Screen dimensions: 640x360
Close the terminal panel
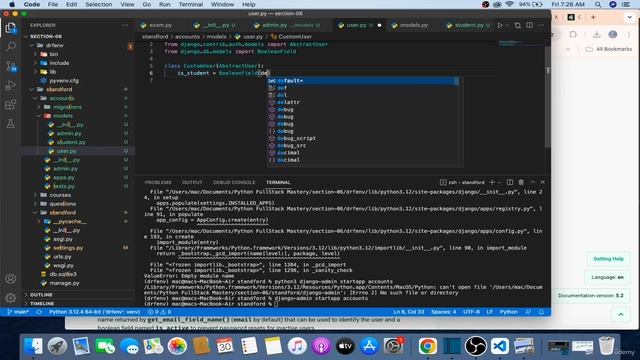point(542,182)
